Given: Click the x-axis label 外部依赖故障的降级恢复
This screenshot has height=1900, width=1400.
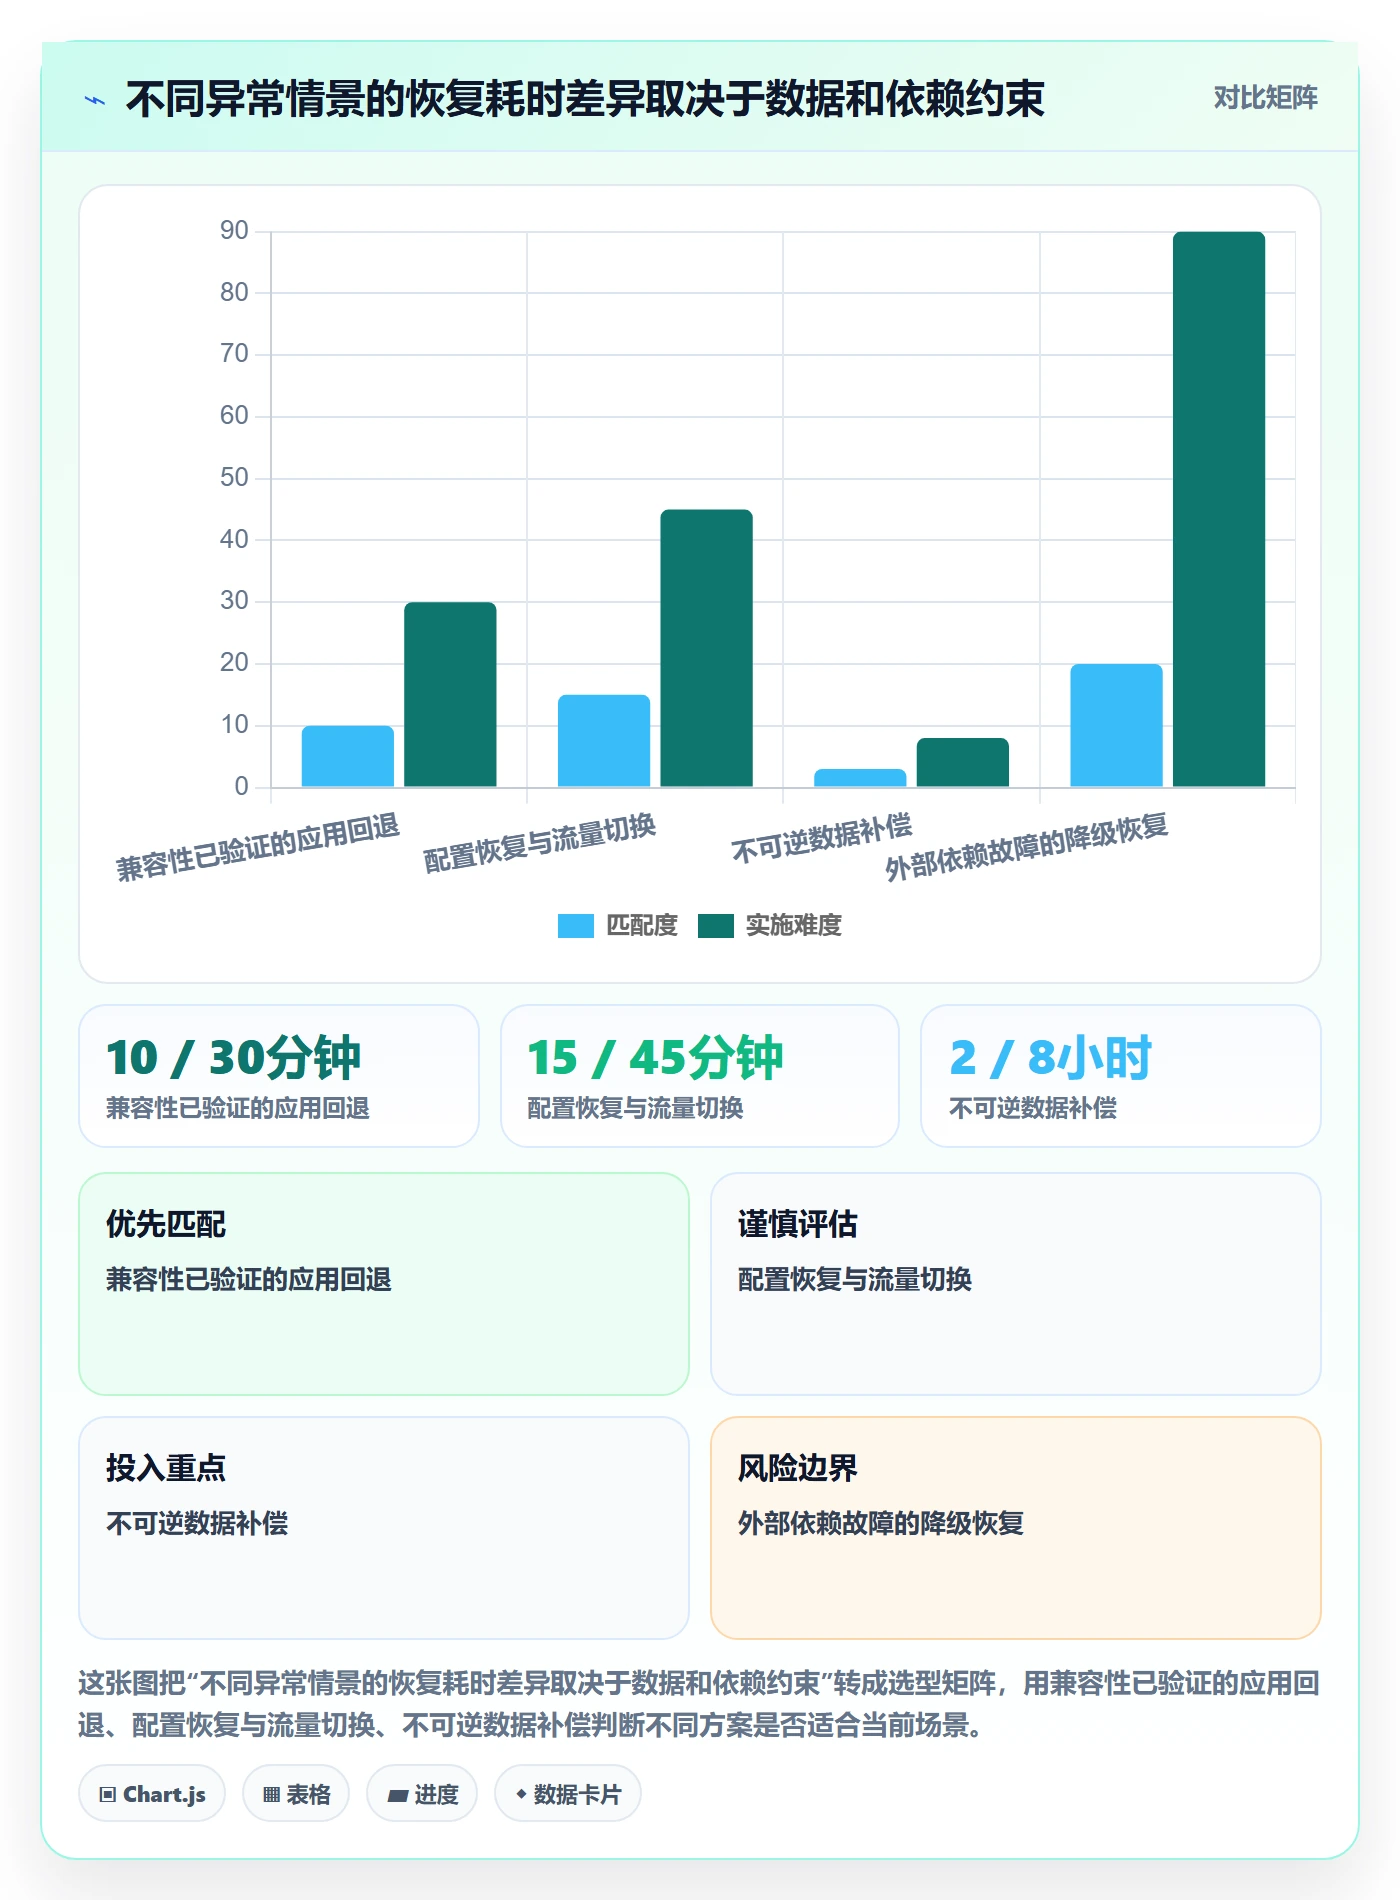Looking at the screenshot, I should click(1027, 847).
